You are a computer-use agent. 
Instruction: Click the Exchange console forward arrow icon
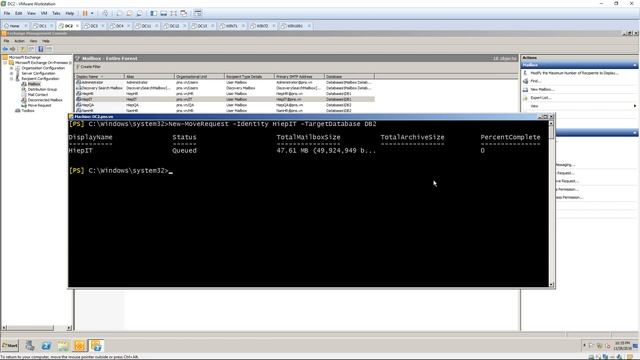(x=13, y=49)
